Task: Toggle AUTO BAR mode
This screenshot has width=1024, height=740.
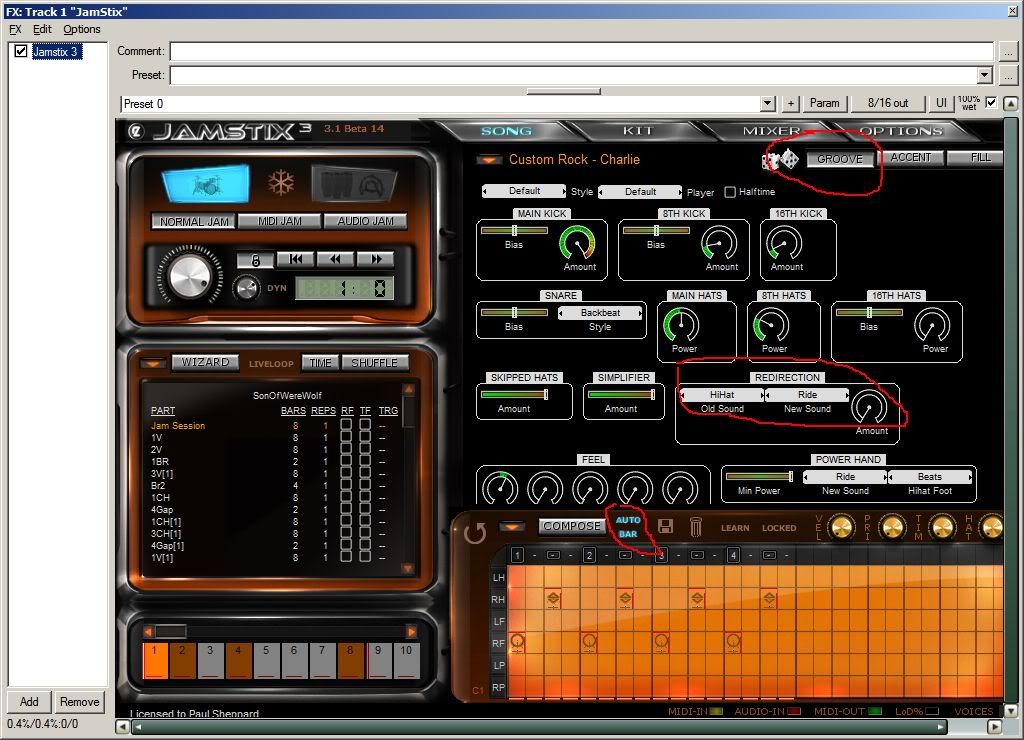Action: 628,527
